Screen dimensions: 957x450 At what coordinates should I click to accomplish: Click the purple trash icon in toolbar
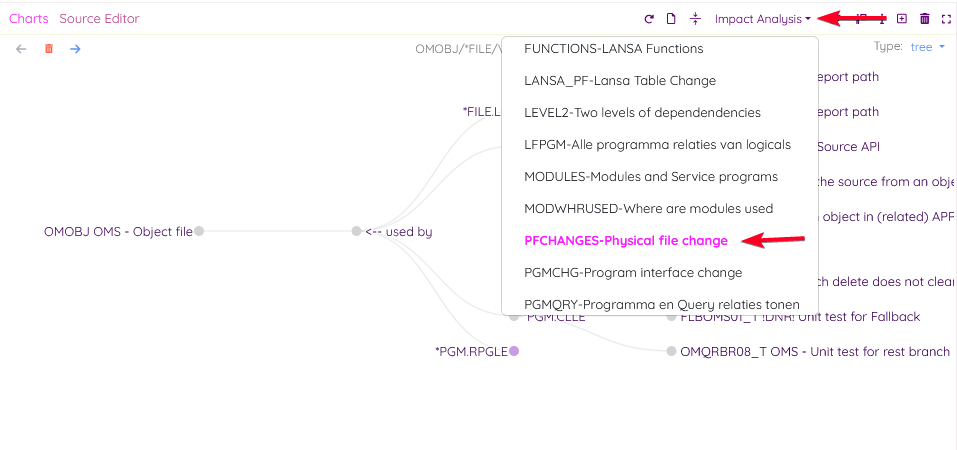coord(924,19)
